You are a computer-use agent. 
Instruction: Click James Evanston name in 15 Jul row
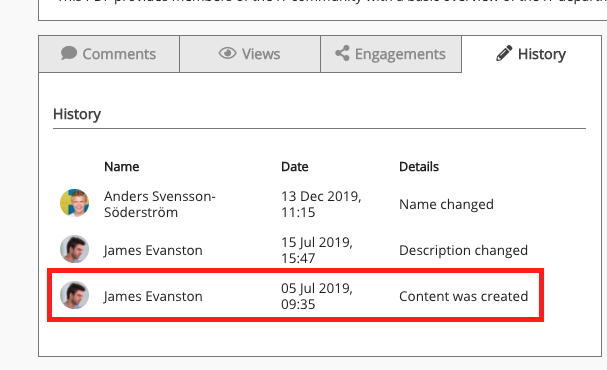(153, 250)
